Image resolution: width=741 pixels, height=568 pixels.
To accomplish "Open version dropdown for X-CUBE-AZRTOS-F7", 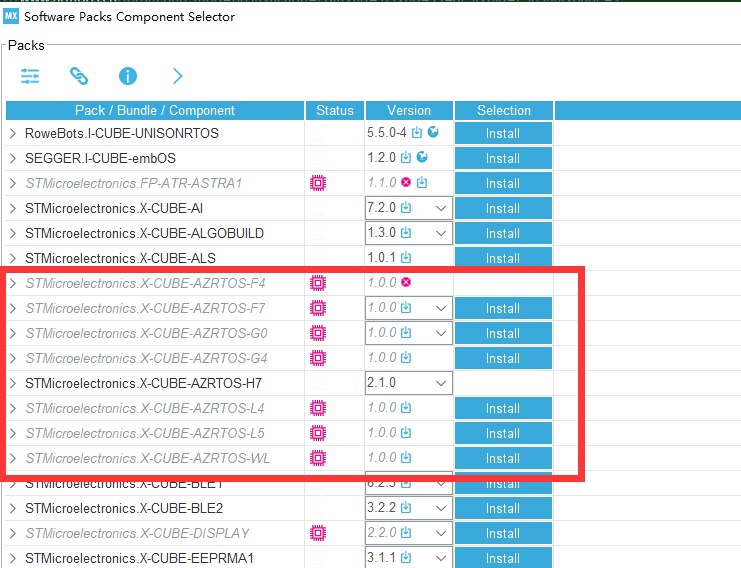I will pyautogui.click(x=441, y=309).
